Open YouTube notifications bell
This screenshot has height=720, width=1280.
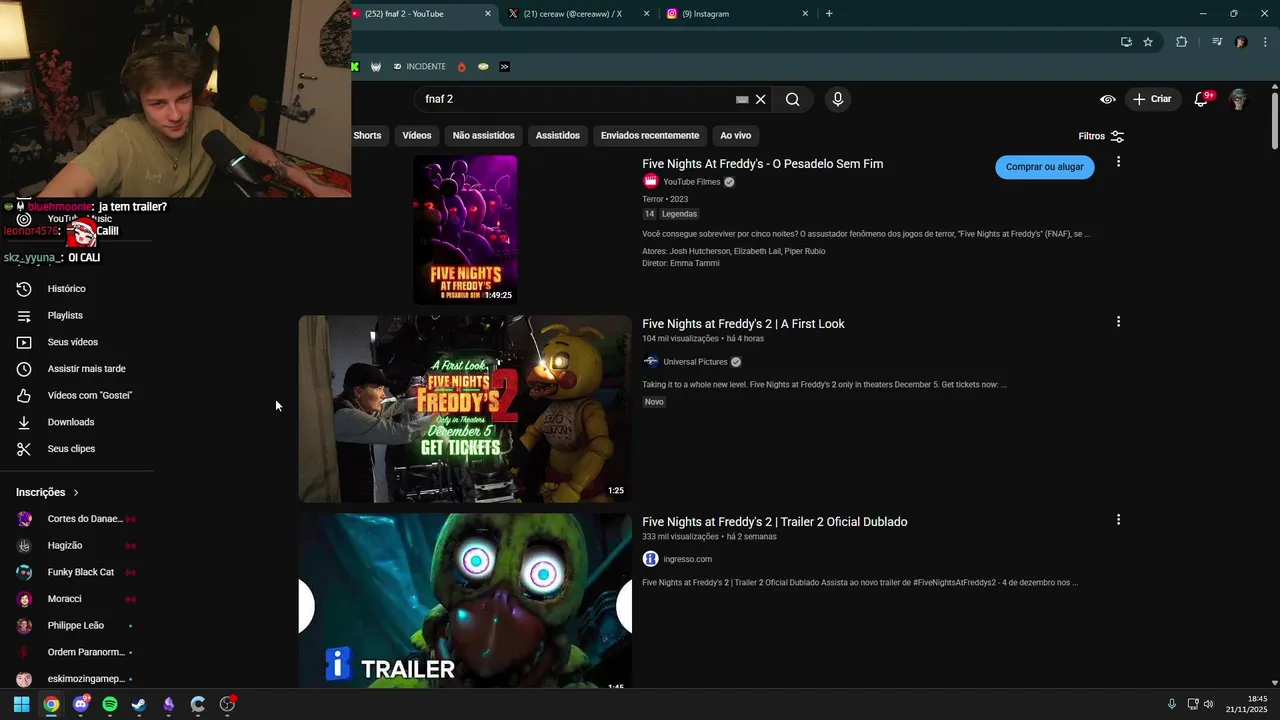[1202, 99]
